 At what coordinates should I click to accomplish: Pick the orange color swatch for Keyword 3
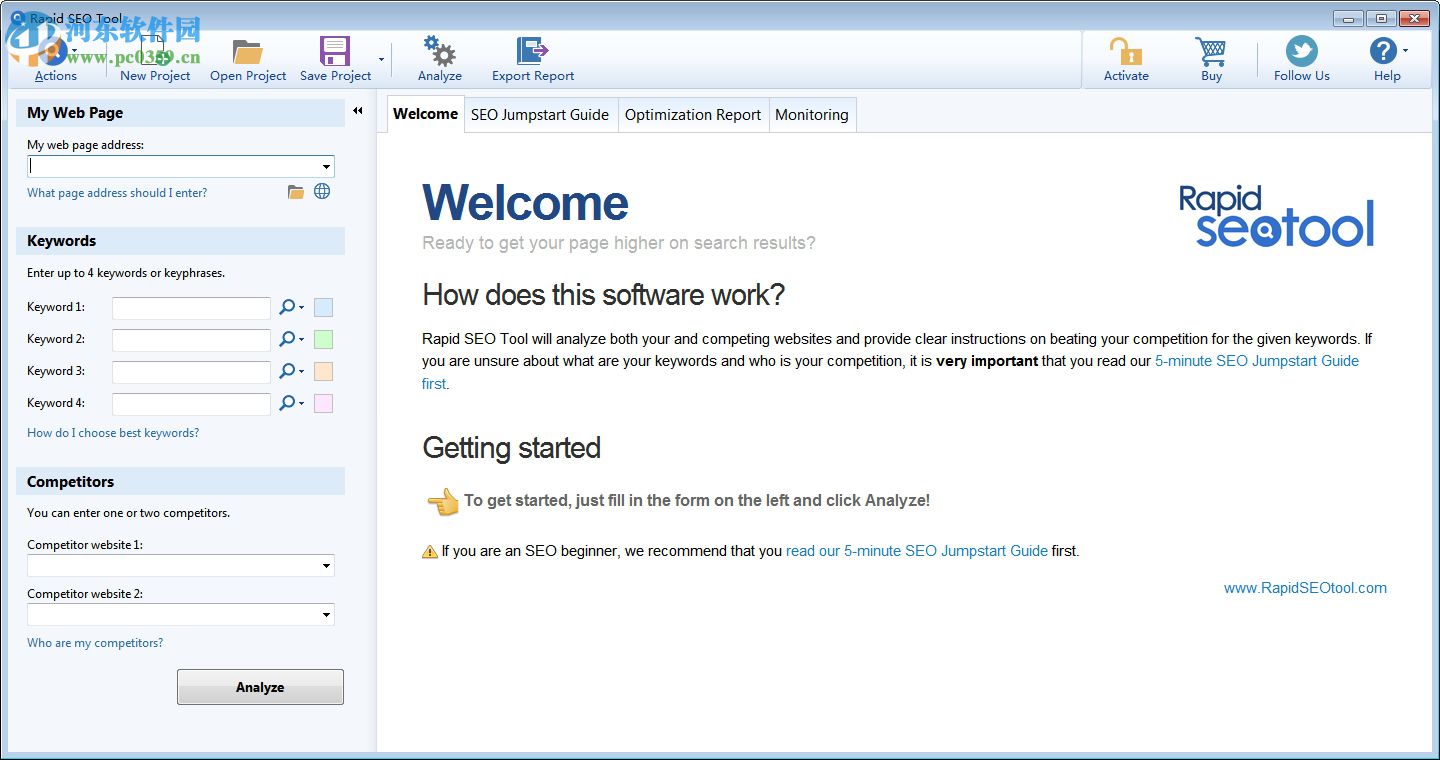pos(323,372)
